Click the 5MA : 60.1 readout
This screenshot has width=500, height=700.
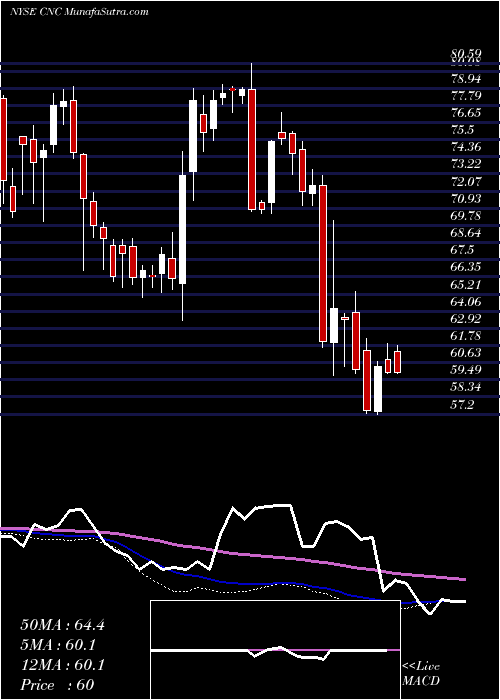click(58, 645)
